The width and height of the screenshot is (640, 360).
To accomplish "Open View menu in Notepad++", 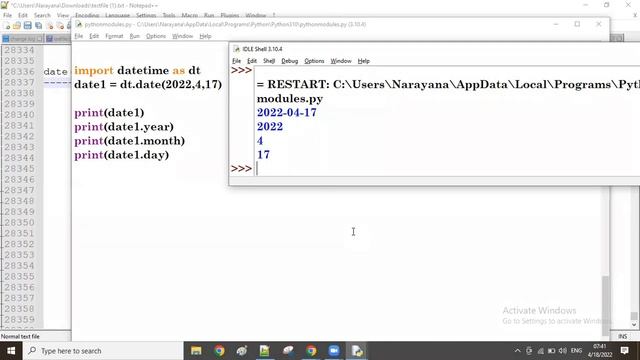I will point(62,15).
